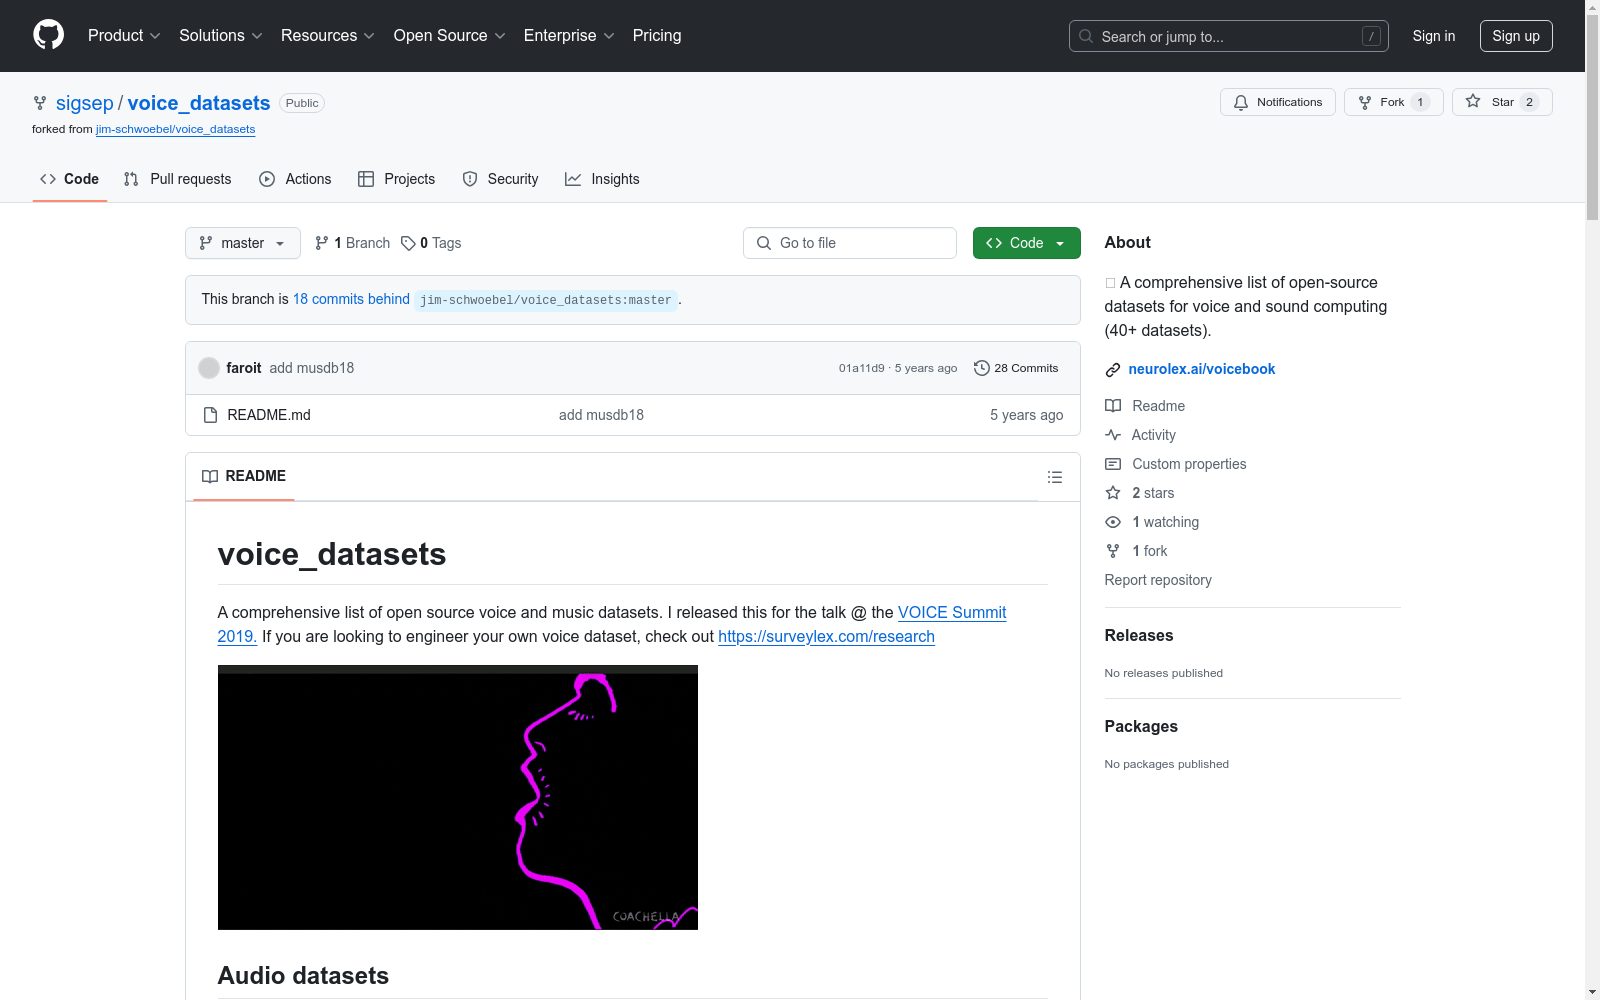Screen dimensions: 1600x1000
Task: Expand the Enterprise menu
Action: click(569, 35)
